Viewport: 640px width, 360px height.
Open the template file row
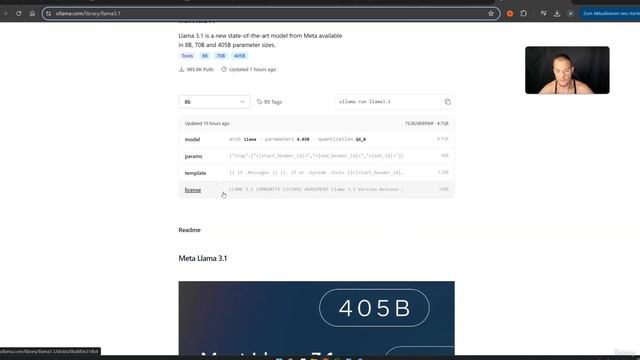click(316, 173)
